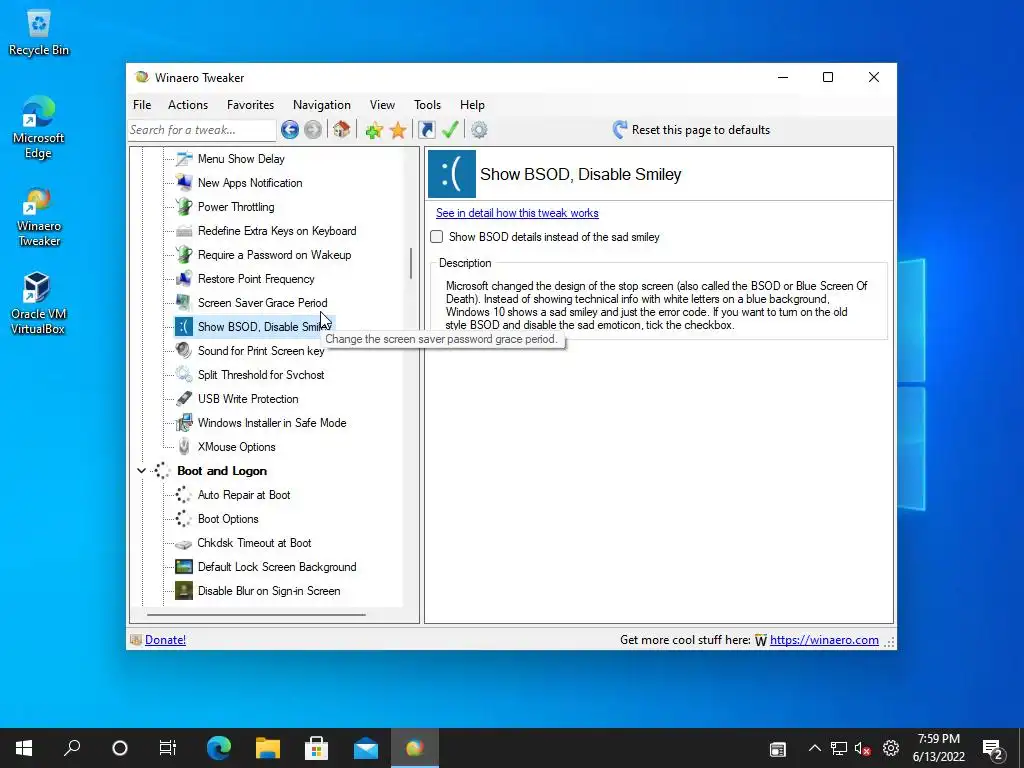
Task: Click the Require a Password on Wakeup icon
Action: 184,255
